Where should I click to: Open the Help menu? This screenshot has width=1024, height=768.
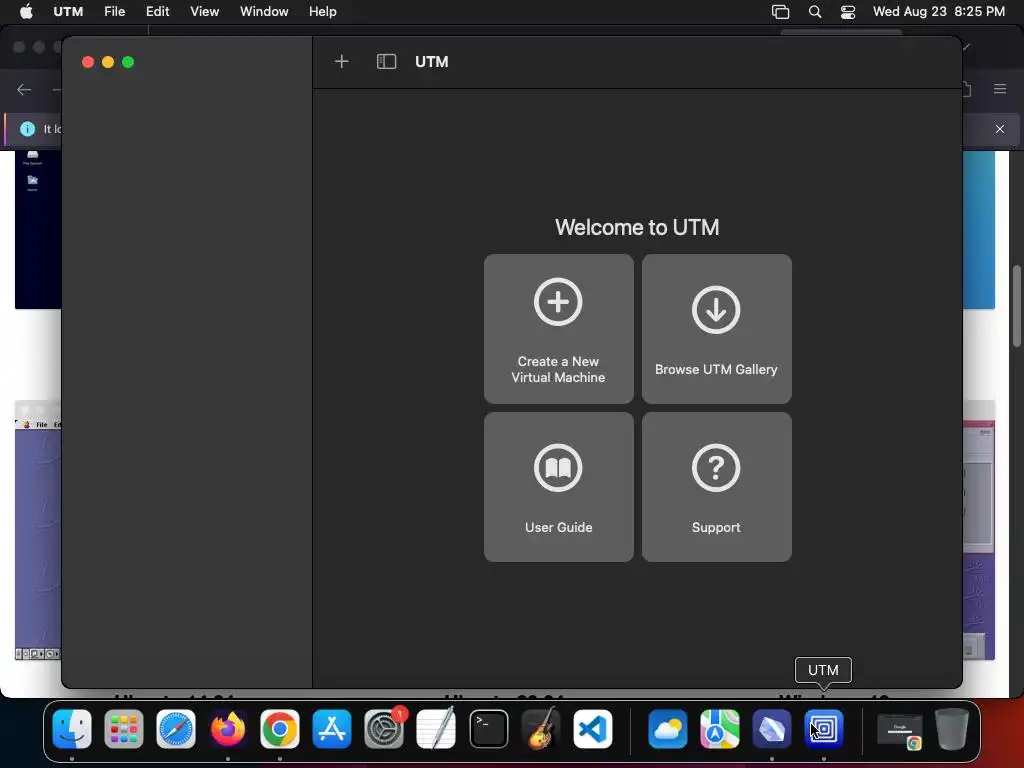(323, 11)
